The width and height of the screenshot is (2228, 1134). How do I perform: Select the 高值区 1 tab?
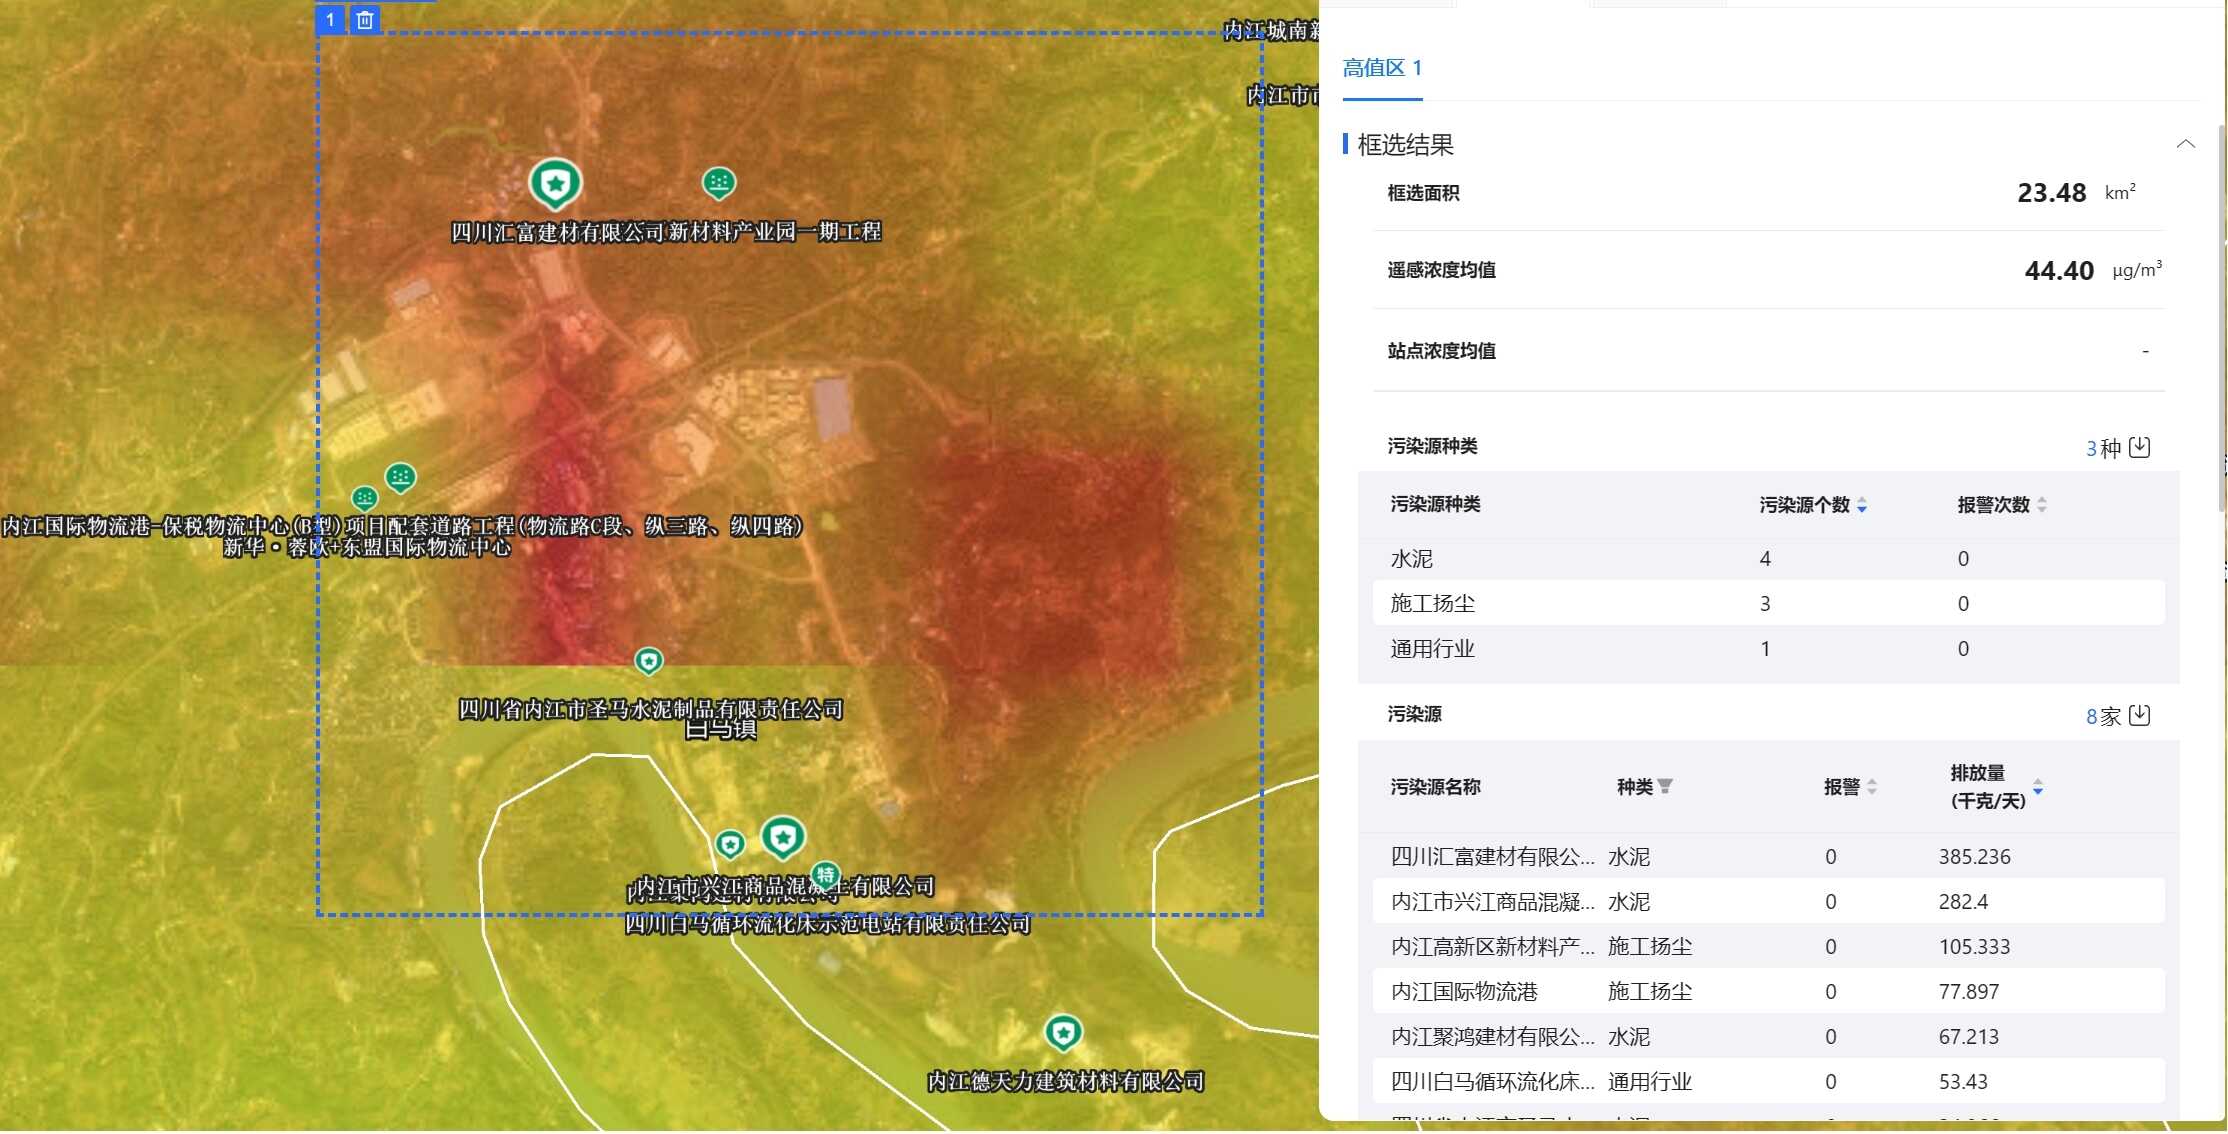tap(1382, 68)
